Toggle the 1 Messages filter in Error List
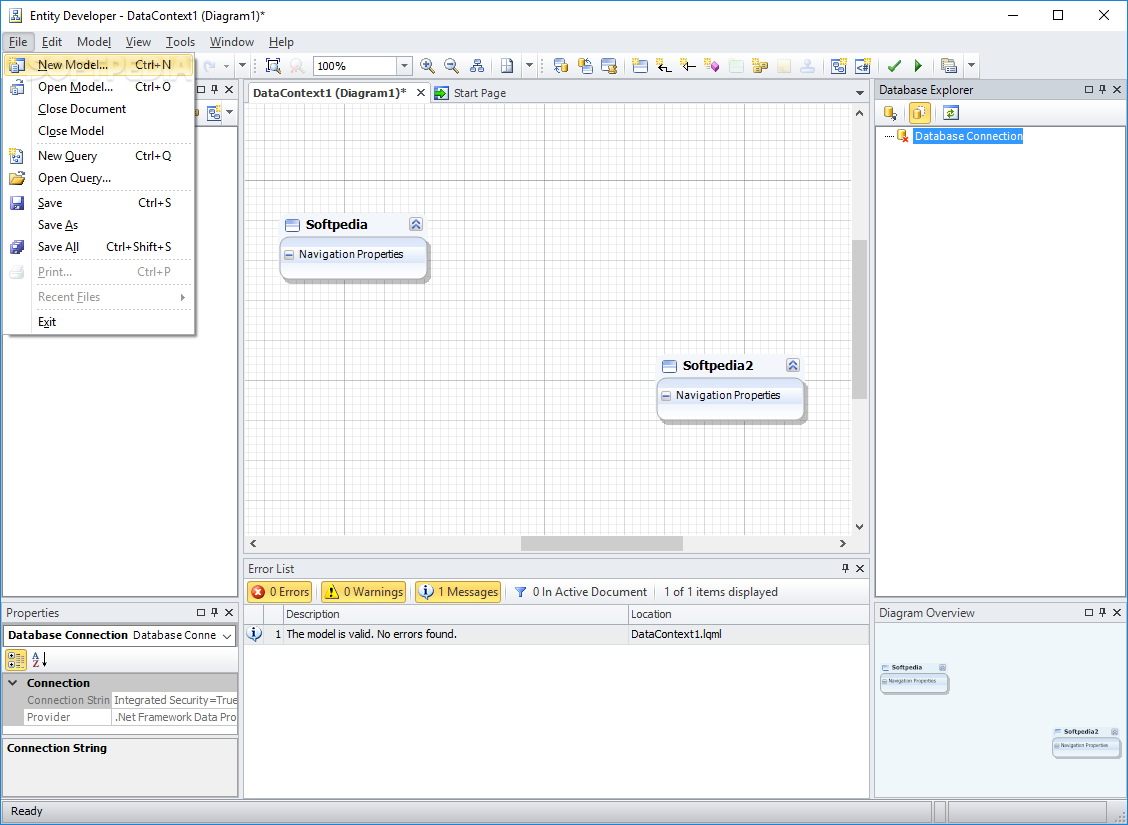This screenshot has height=825, width=1128. pyautogui.click(x=457, y=591)
